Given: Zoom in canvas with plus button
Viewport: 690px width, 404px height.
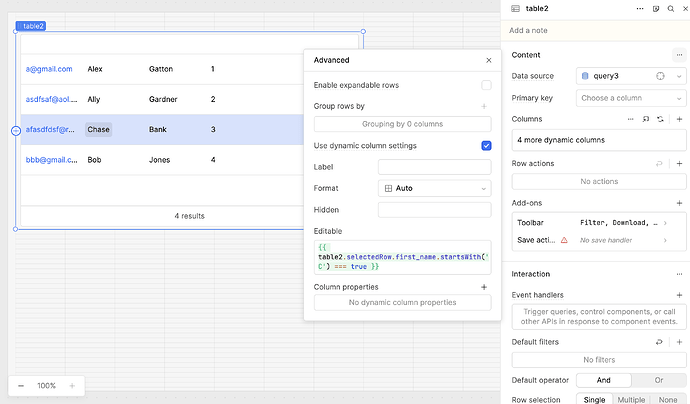Looking at the screenshot, I should (x=72, y=386).
